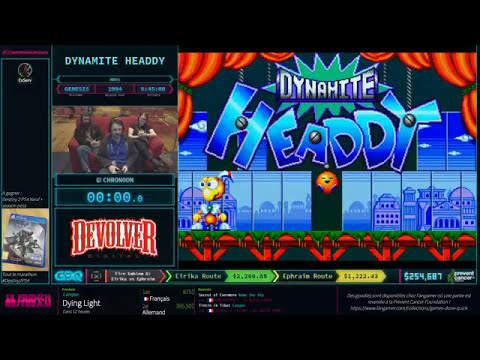Click the commentator avatar above the ExServ label
The height and width of the screenshot is (360, 480).
[25, 70]
